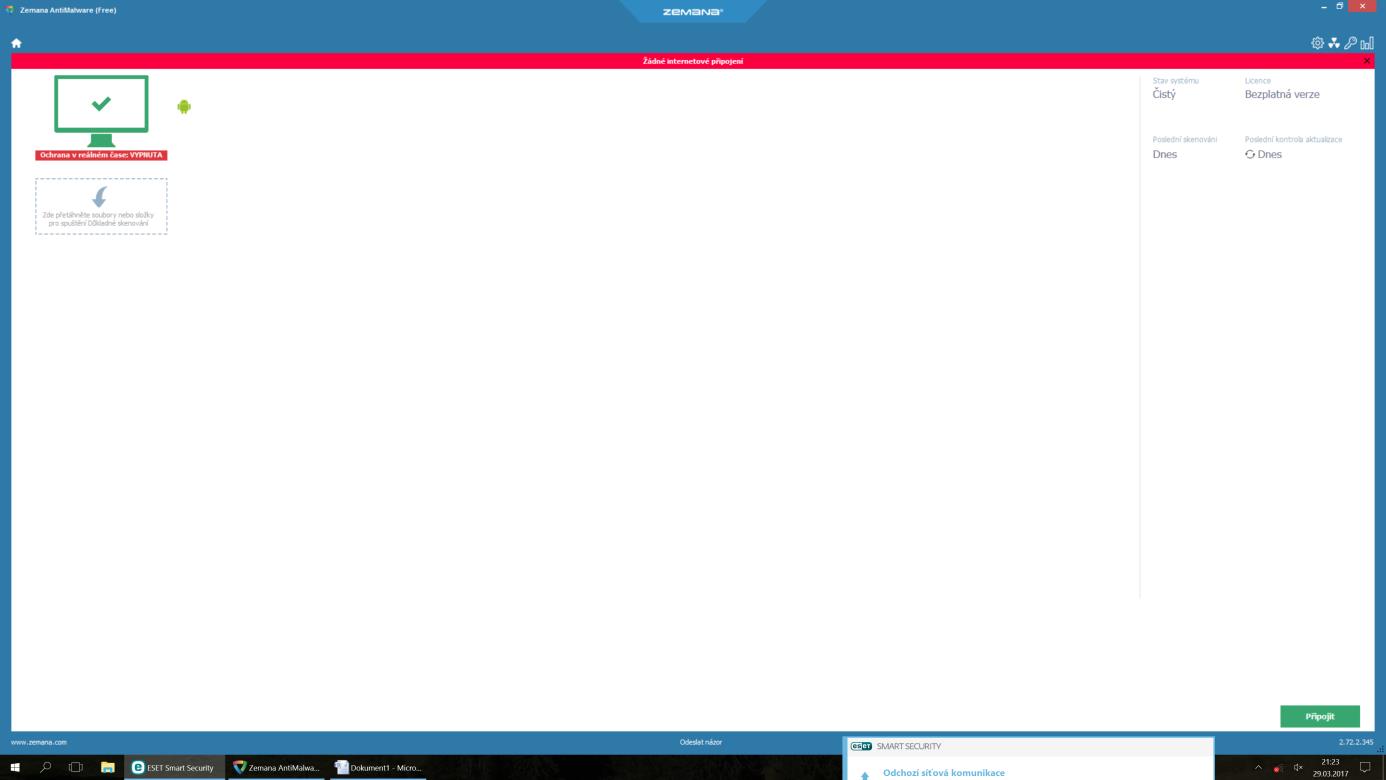1386x780 pixels.
Task: Click the network status tray icon
Action: [1277, 767]
